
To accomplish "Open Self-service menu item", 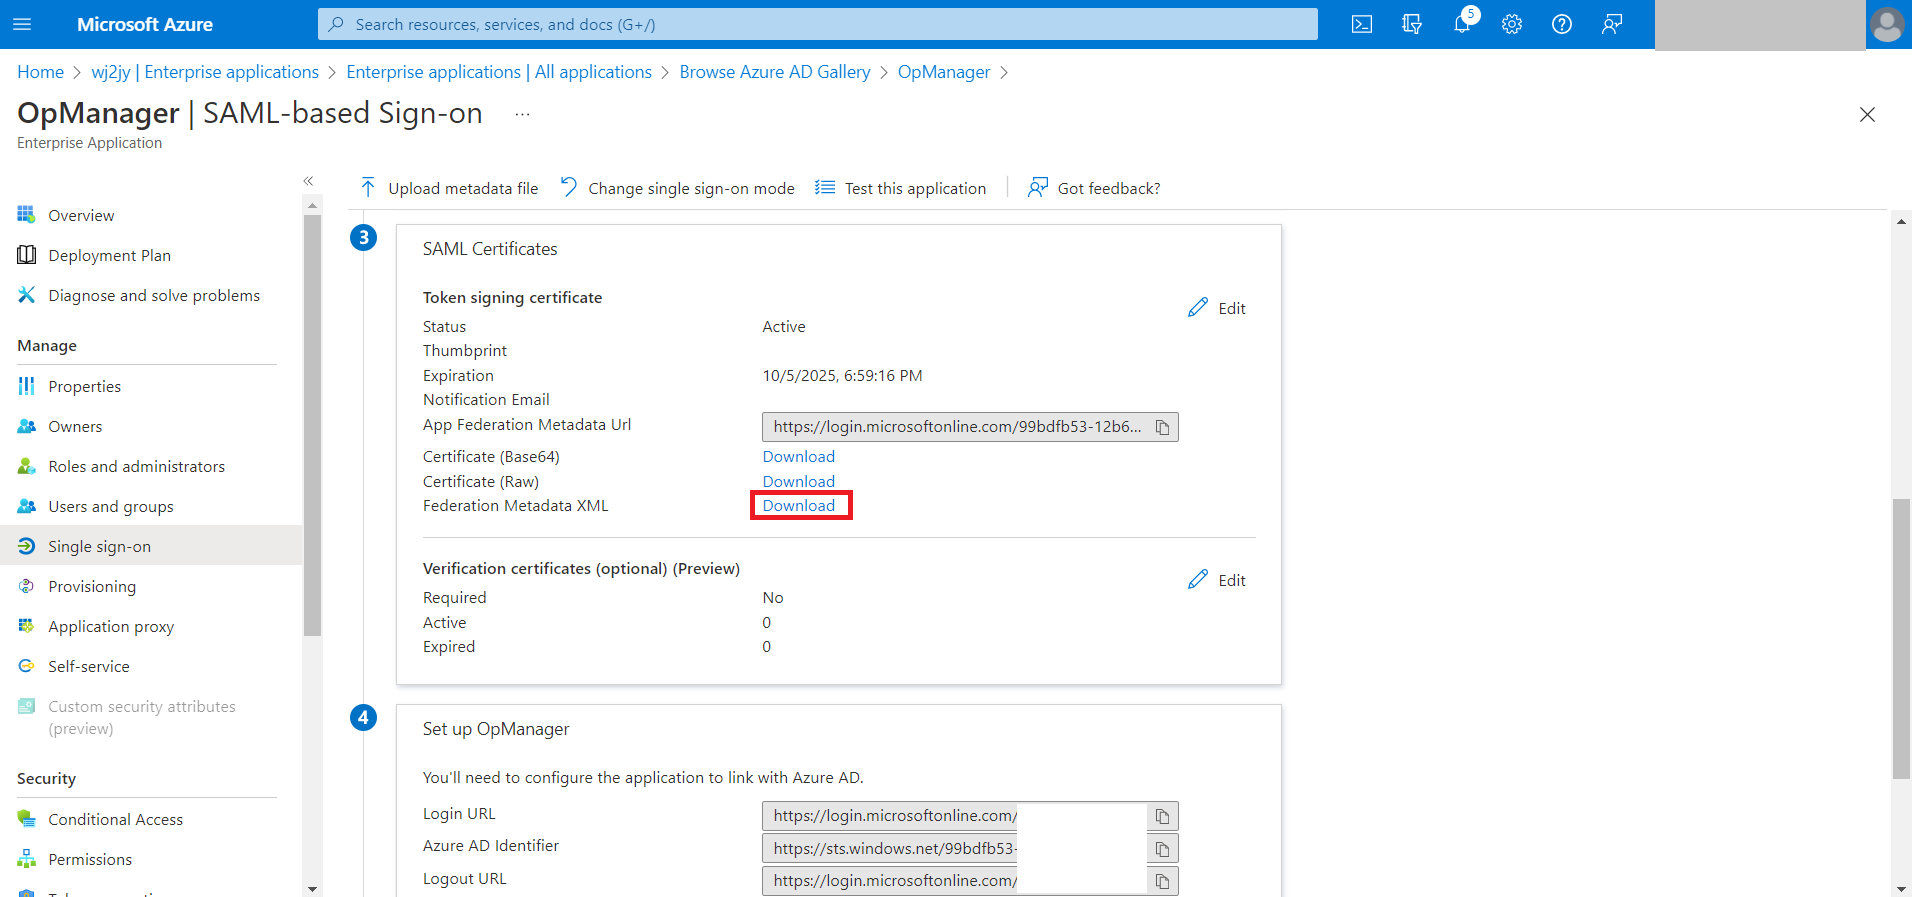I will tap(88, 666).
